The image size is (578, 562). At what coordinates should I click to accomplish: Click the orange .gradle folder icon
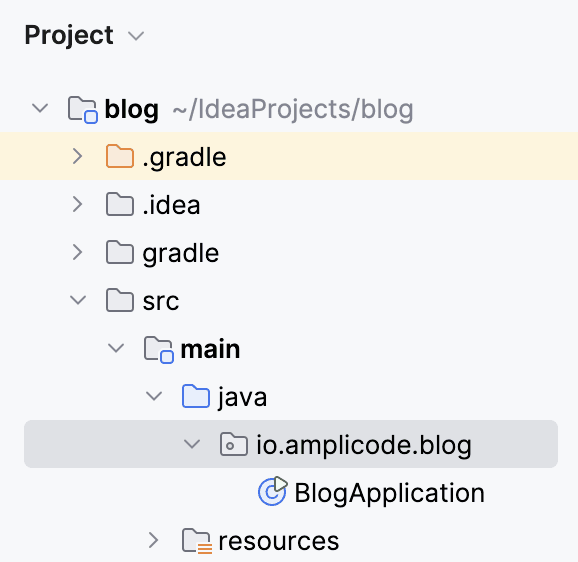click(x=120, y=156)
